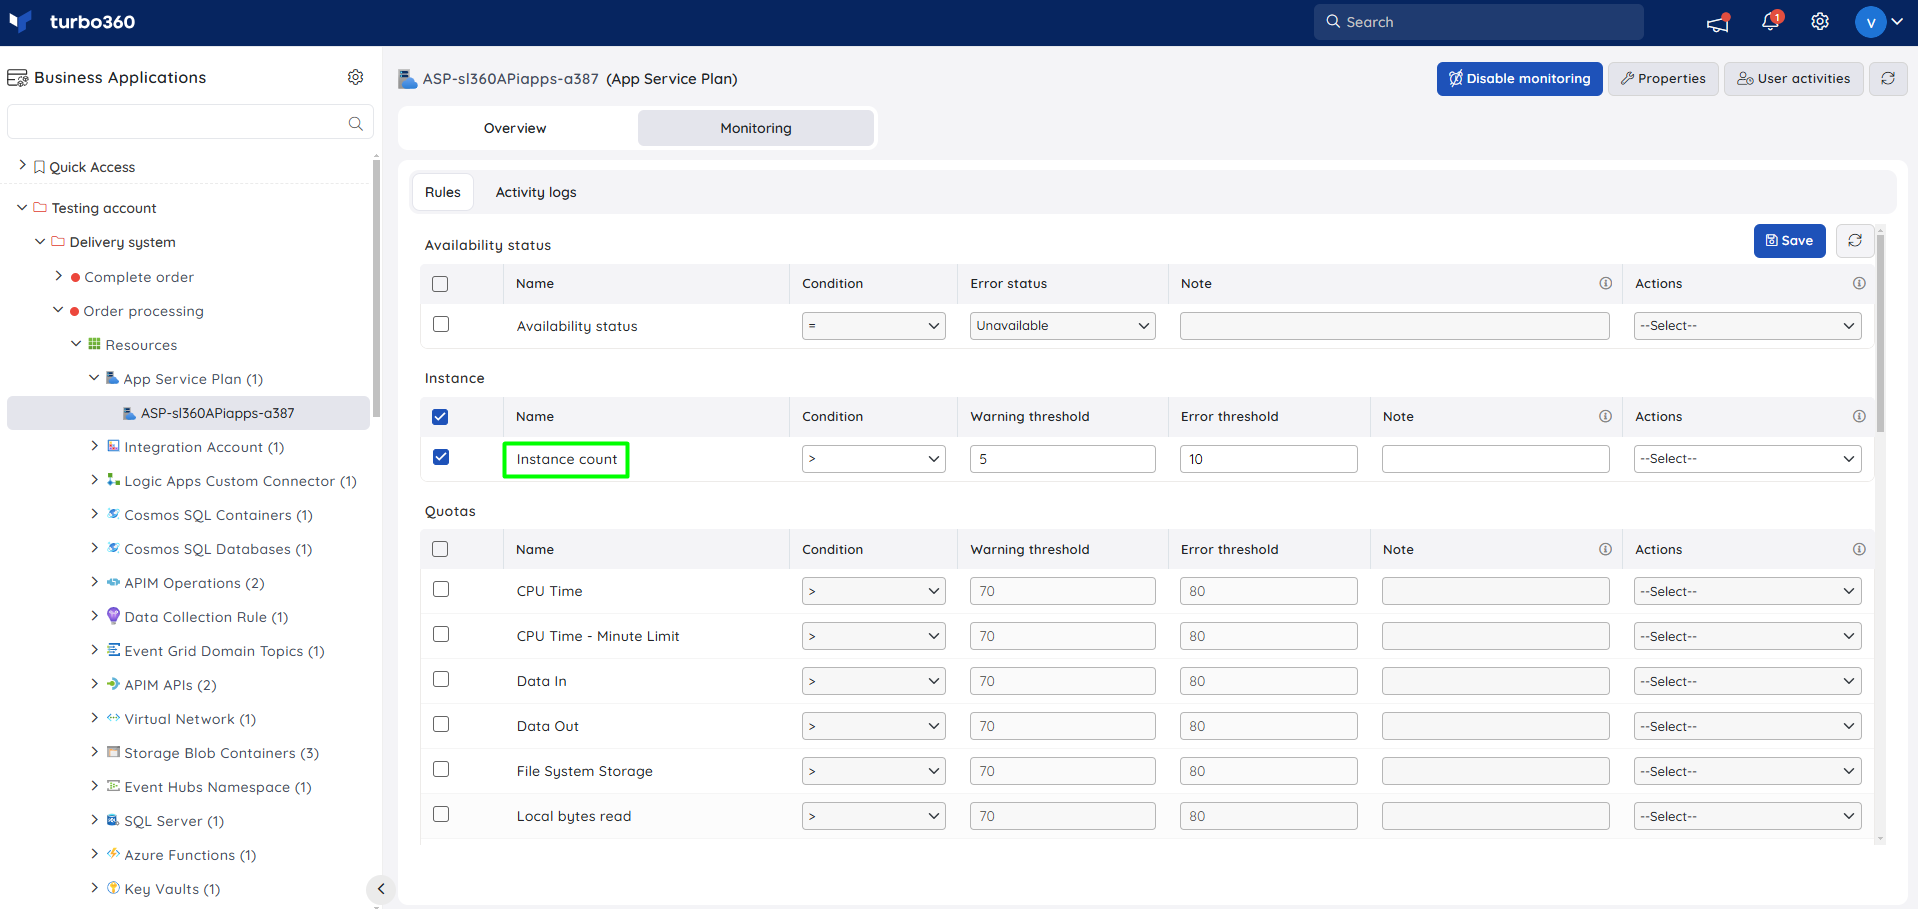Enable the CPU Time rule checkbox
Image resolution: width=1918 pixels, height=909 pixels.
[441, 590]
